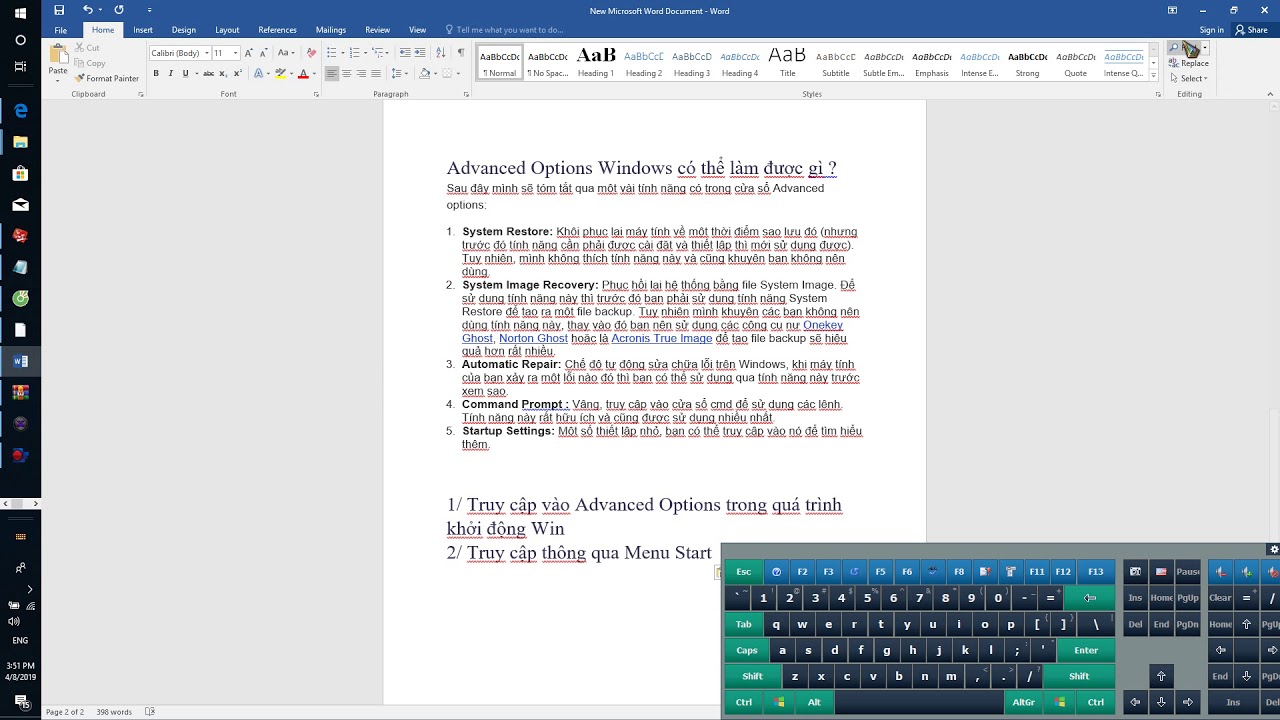Toggle subscript formatting
Viewport: 1280px width, 720px height.
point(223,73)
